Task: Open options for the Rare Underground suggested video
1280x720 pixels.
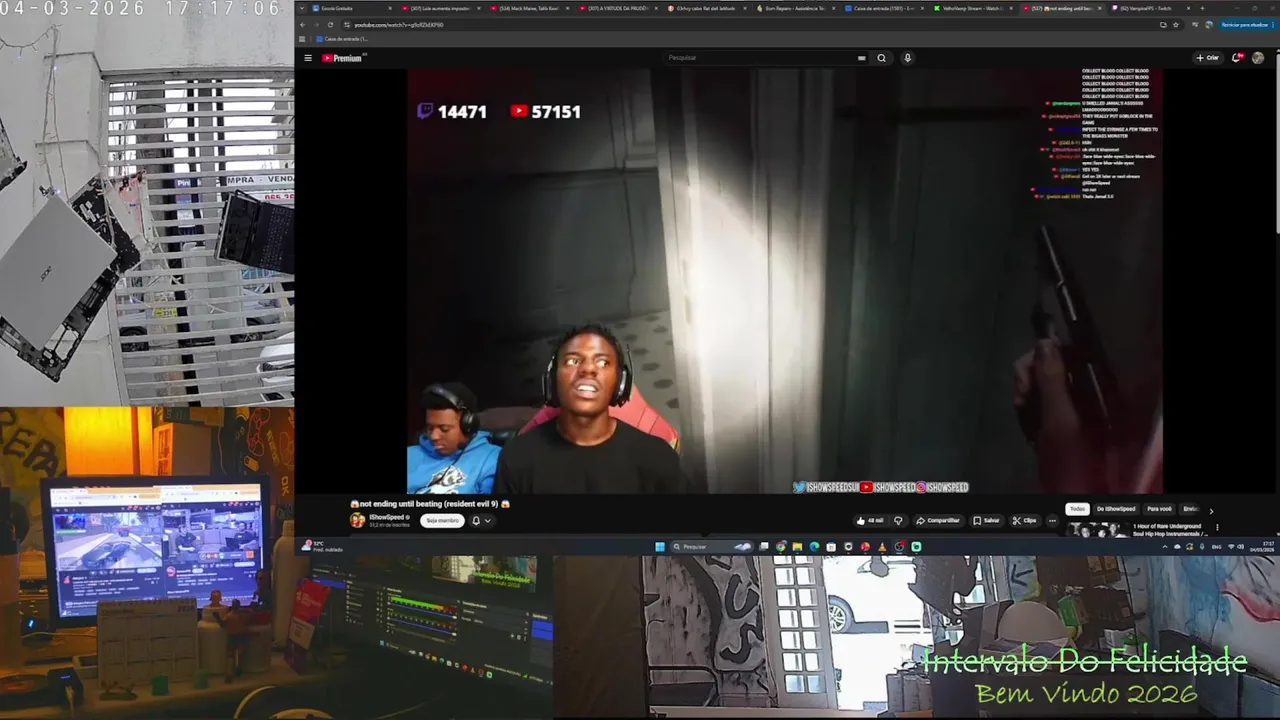Action: (1217, 528)
